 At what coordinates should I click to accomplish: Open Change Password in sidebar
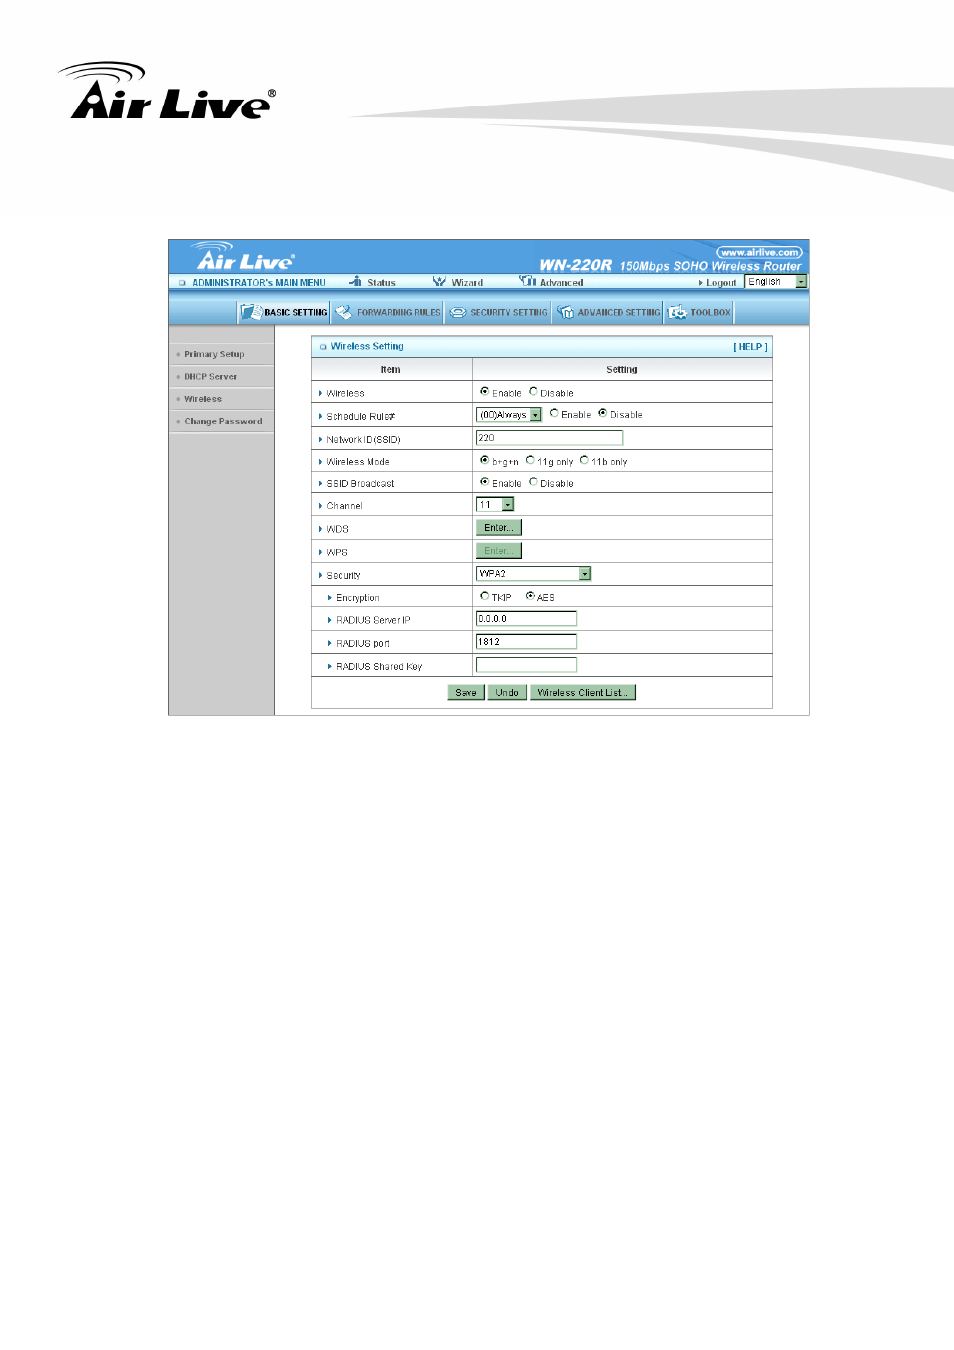point(223,422)
